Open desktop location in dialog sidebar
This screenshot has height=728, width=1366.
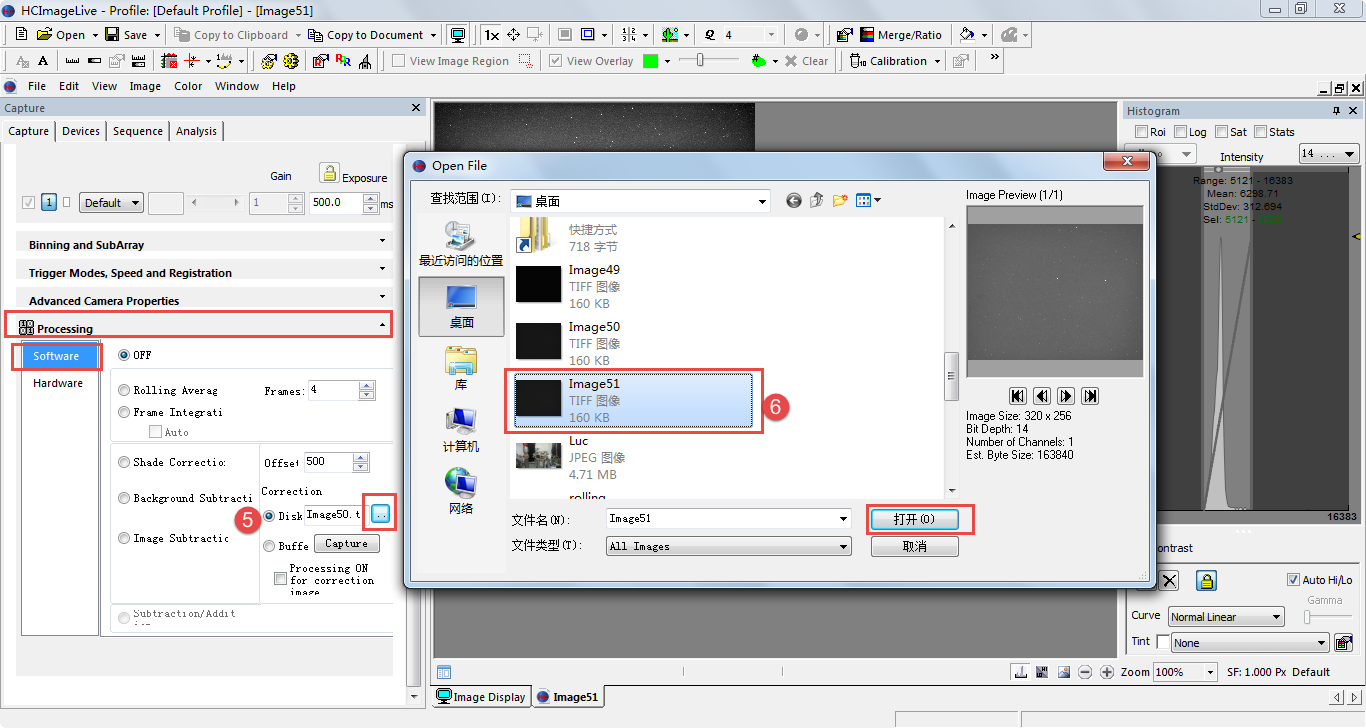461,304
